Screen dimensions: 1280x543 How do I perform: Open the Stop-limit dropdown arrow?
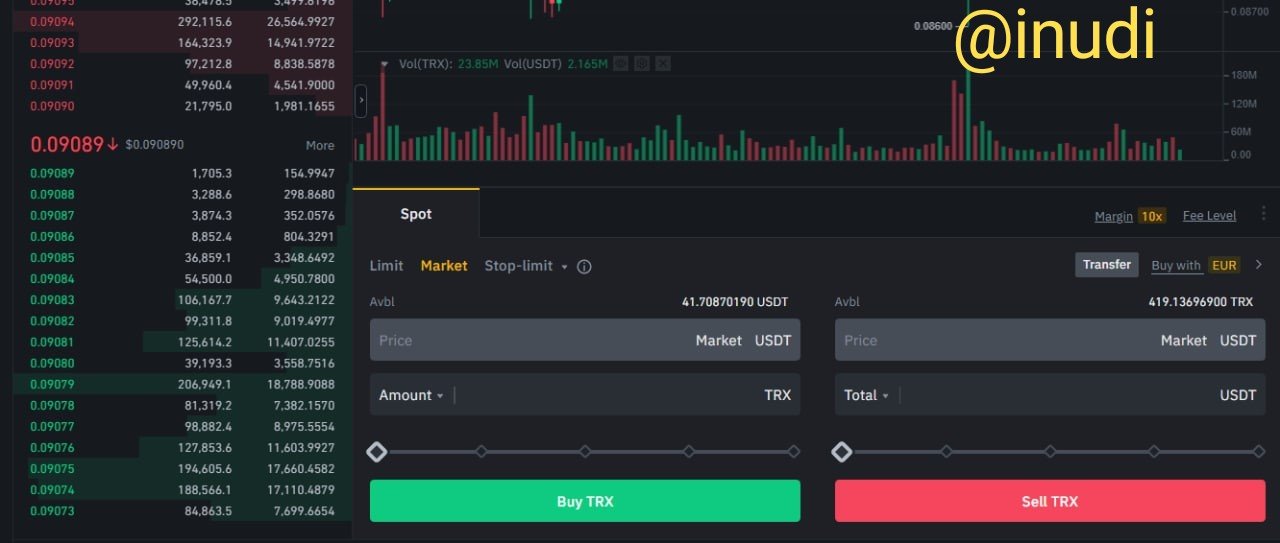pyautogui.click(x=564, y=267)
